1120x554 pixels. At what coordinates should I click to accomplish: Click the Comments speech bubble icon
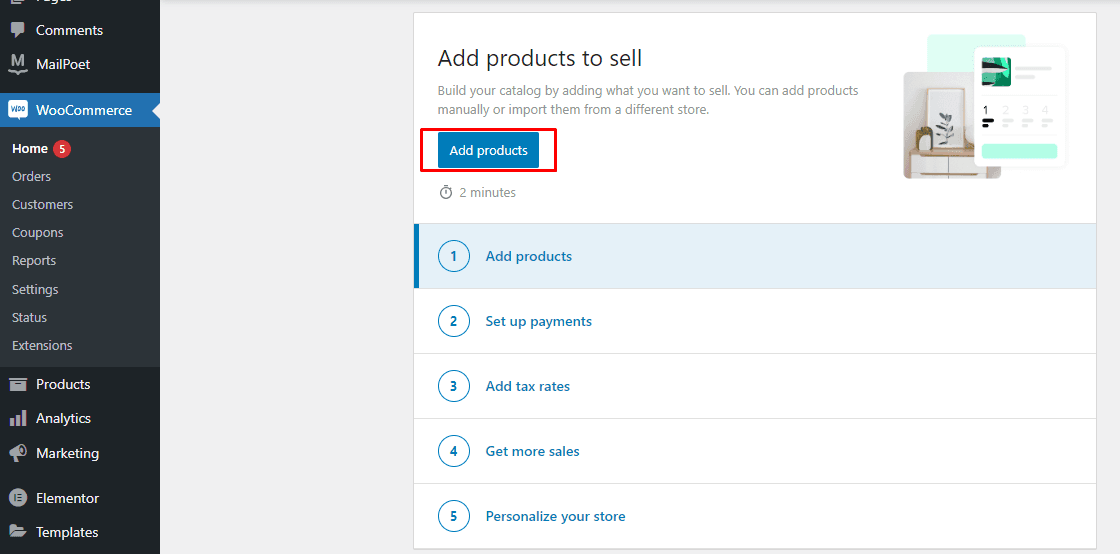tap(18, 30)
